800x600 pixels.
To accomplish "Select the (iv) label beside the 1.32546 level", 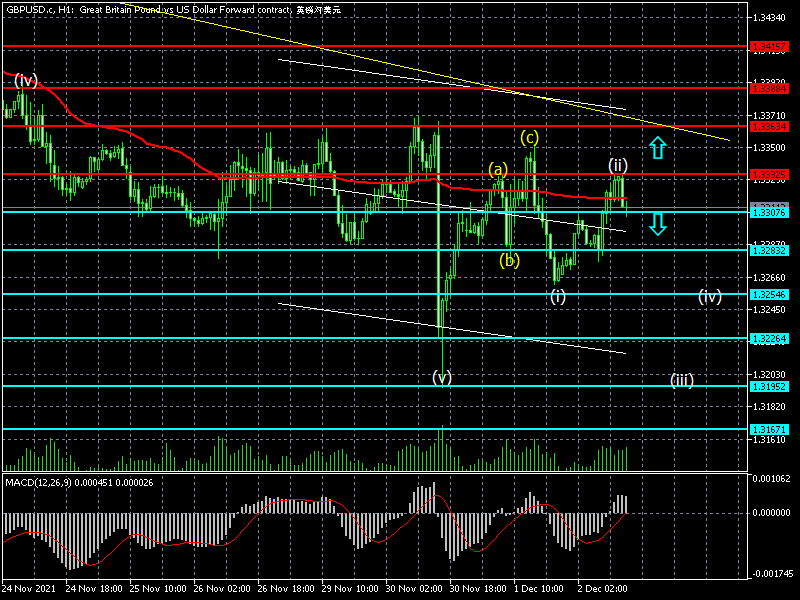I will (x=710, y=296).
